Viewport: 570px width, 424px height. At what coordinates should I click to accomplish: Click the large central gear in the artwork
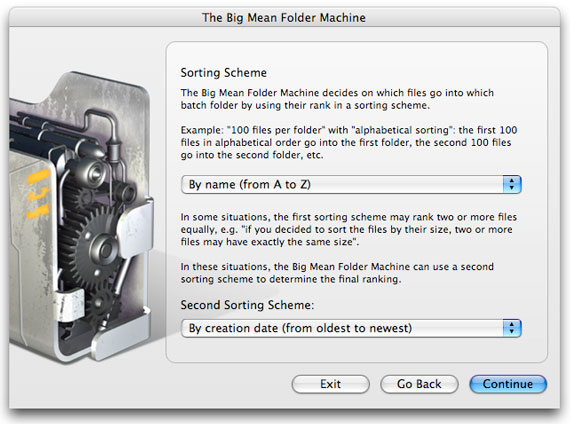(x=96, y=248)
